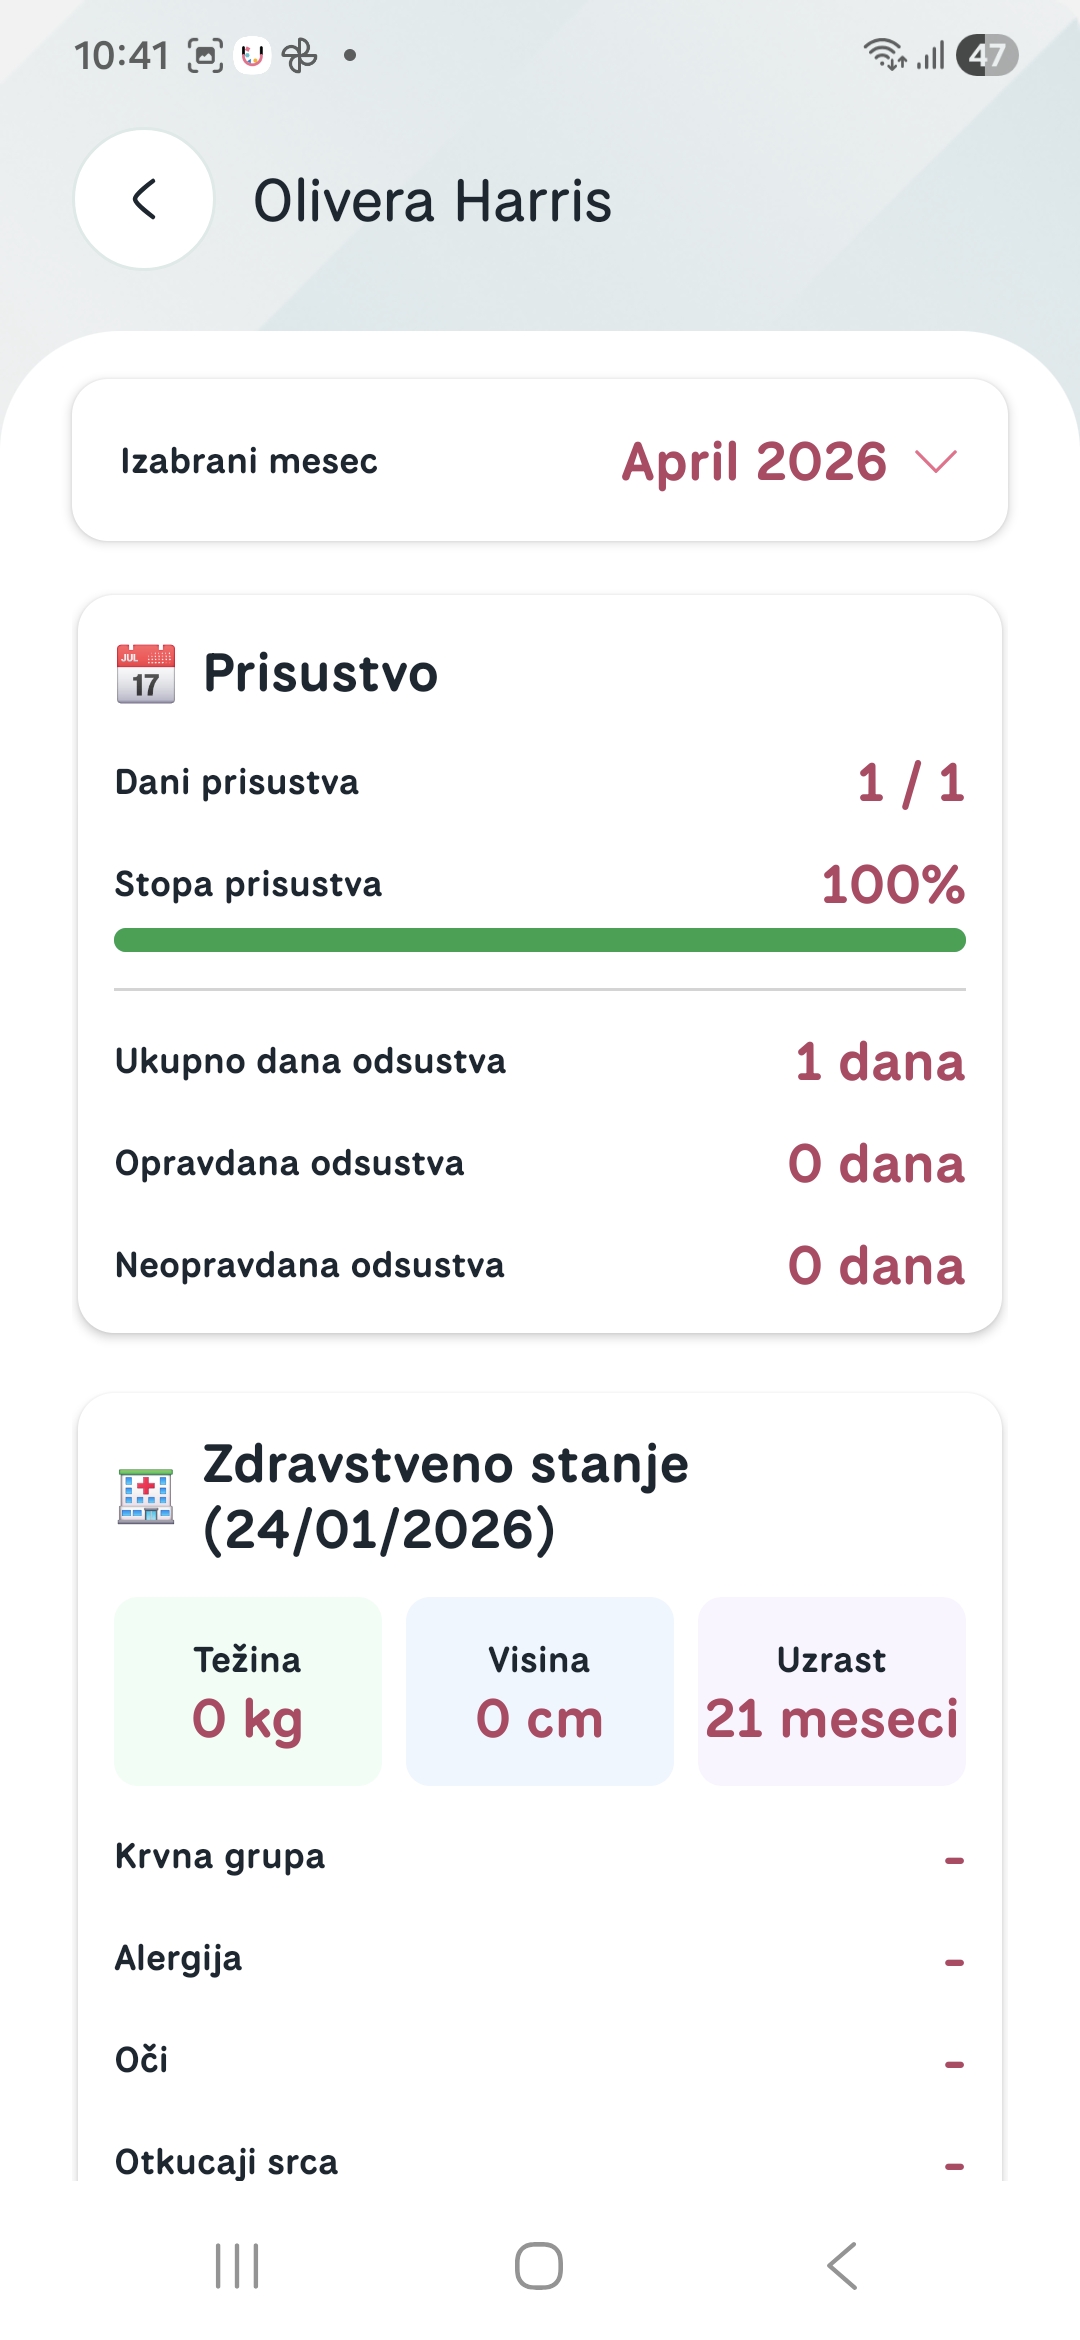1080x2340 pixels.
Task: Select the April 2026 month text
Action: pyautogui.click(x=754, y=461)
